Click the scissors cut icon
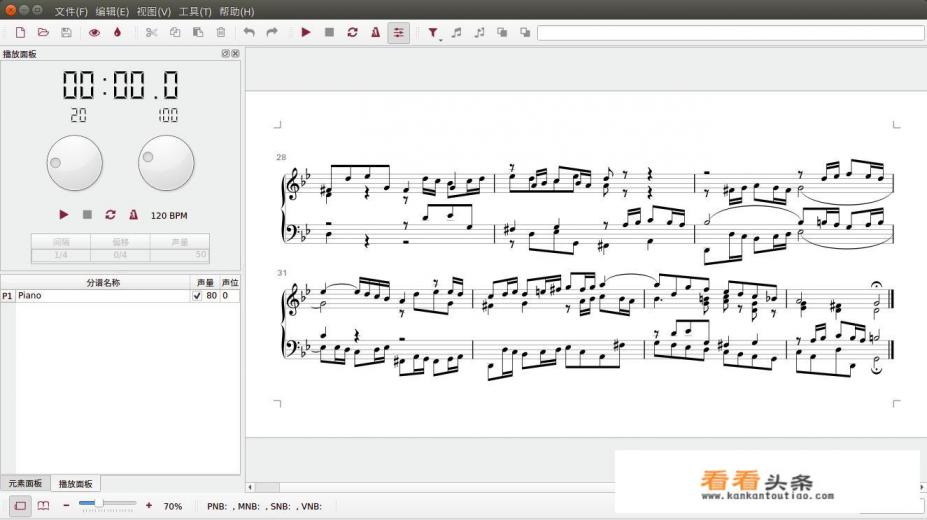Image resolution: width=927 pixels, height=520 pixels. (x=151, y=33)
